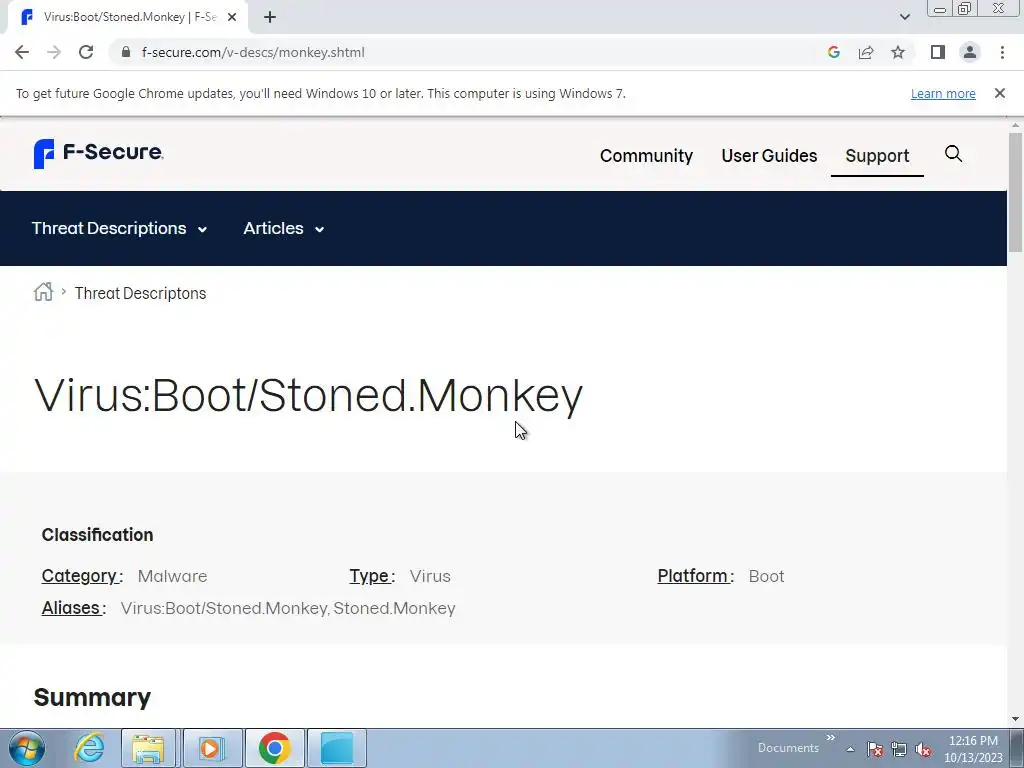Click the Chrome taskbar icon
Image resolution: width=1024 pixels, height=768 pixels.
274,748
